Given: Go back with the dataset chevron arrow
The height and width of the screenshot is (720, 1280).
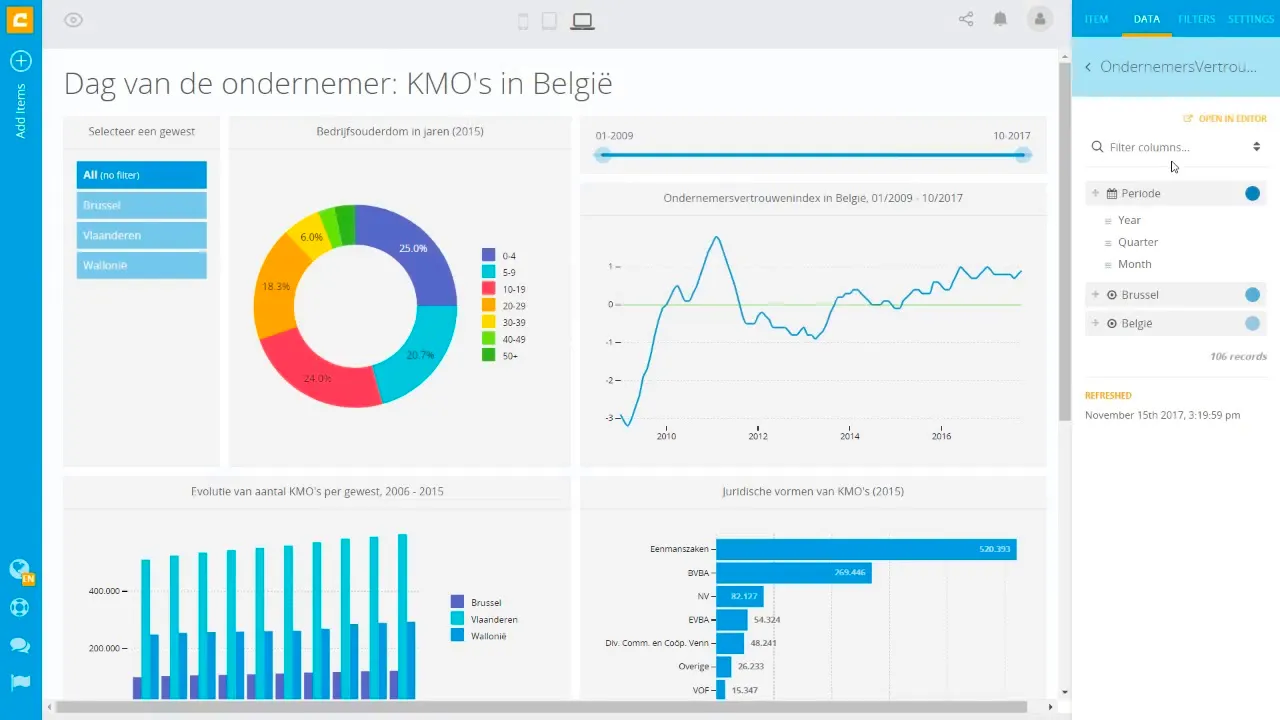Looking at the screenshot, I should [x=1088, y=67].
